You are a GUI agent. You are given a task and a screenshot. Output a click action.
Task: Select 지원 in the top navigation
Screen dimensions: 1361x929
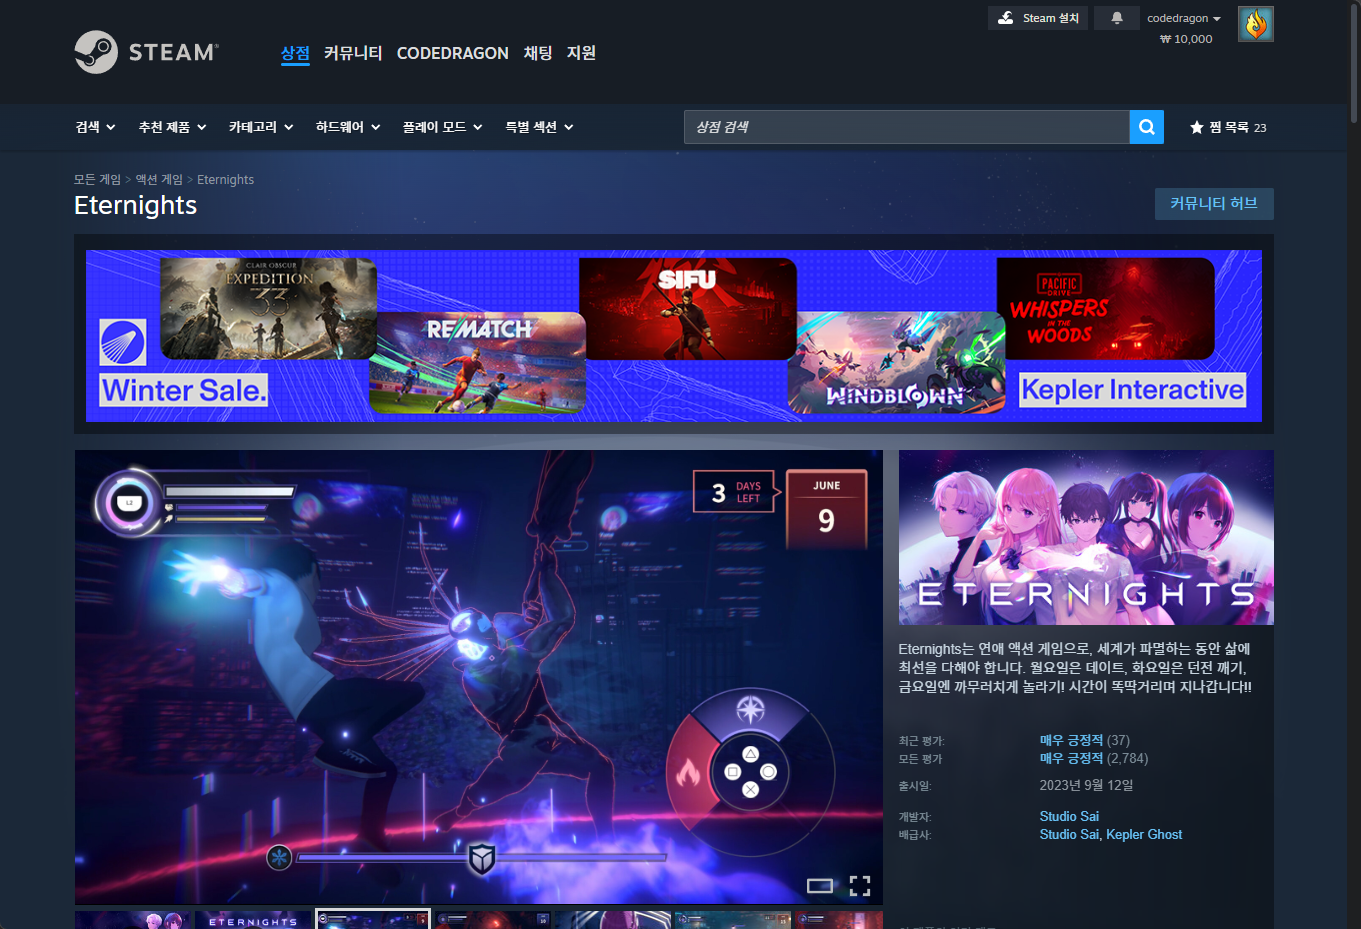click(581, 53)
